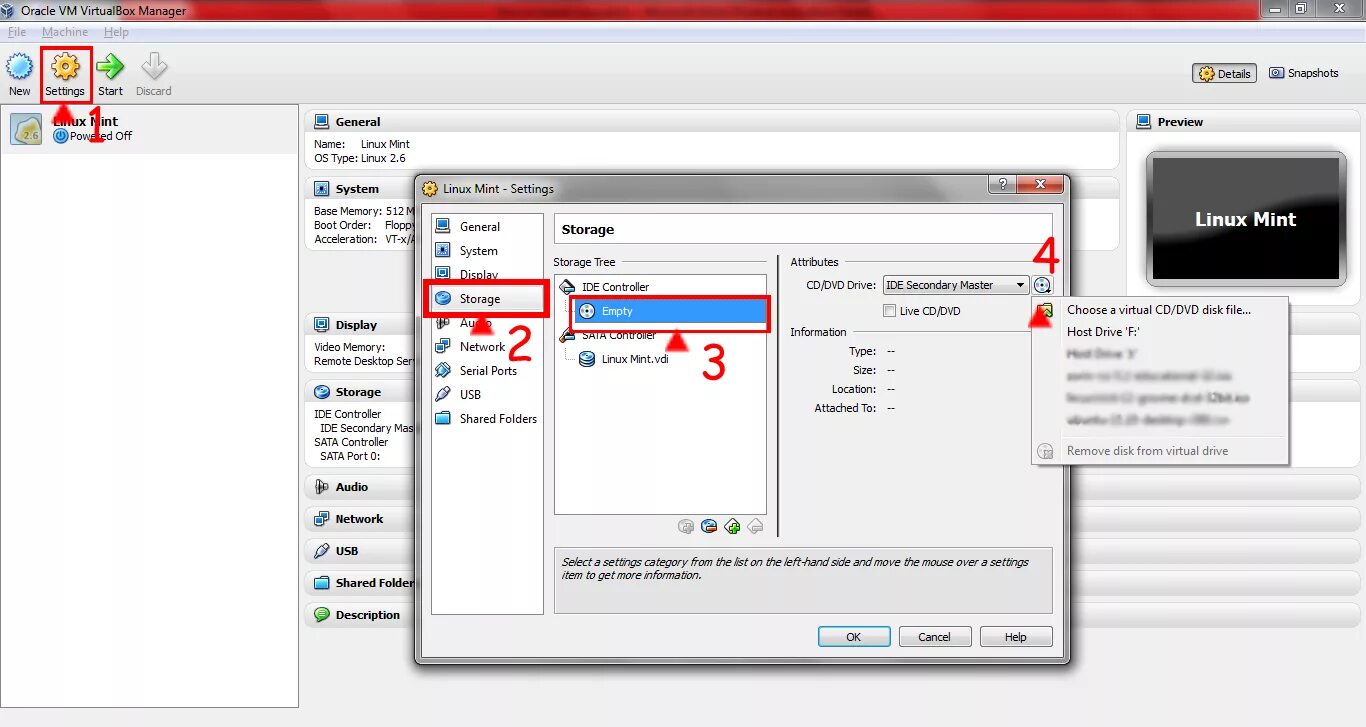Select Linux Mint.vdi disk in Storage Tree
The image size is (1366, 727).
tap(634, 359)
